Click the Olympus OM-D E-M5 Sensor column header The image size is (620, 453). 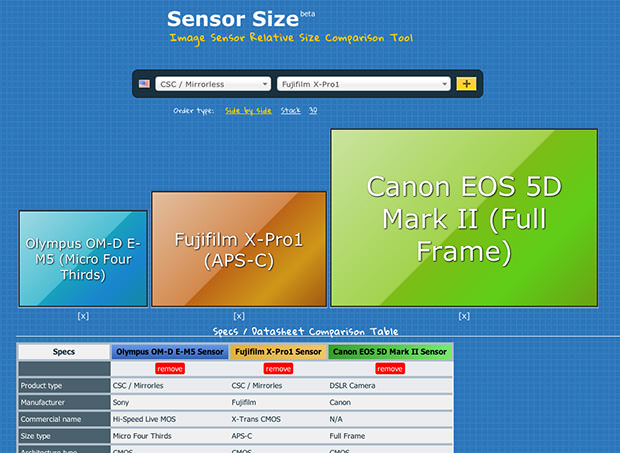(170, 351)
